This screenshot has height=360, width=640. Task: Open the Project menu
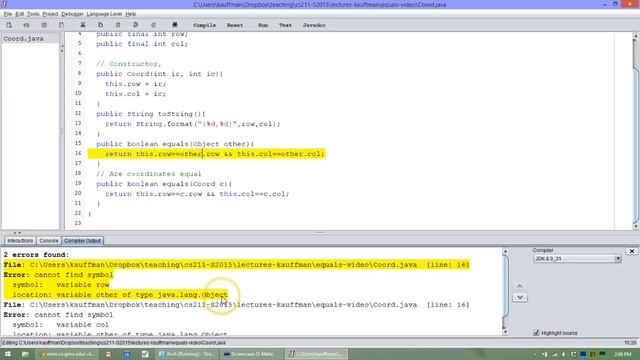pos(50,14)
